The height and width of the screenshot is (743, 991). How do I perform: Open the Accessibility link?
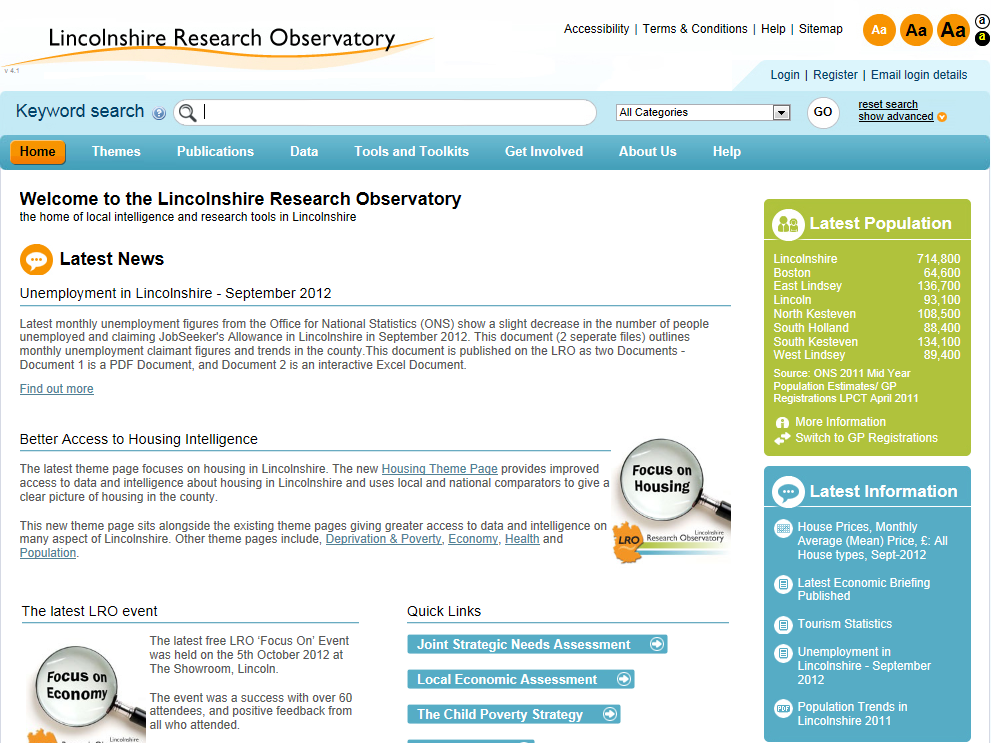coord(597,29)
